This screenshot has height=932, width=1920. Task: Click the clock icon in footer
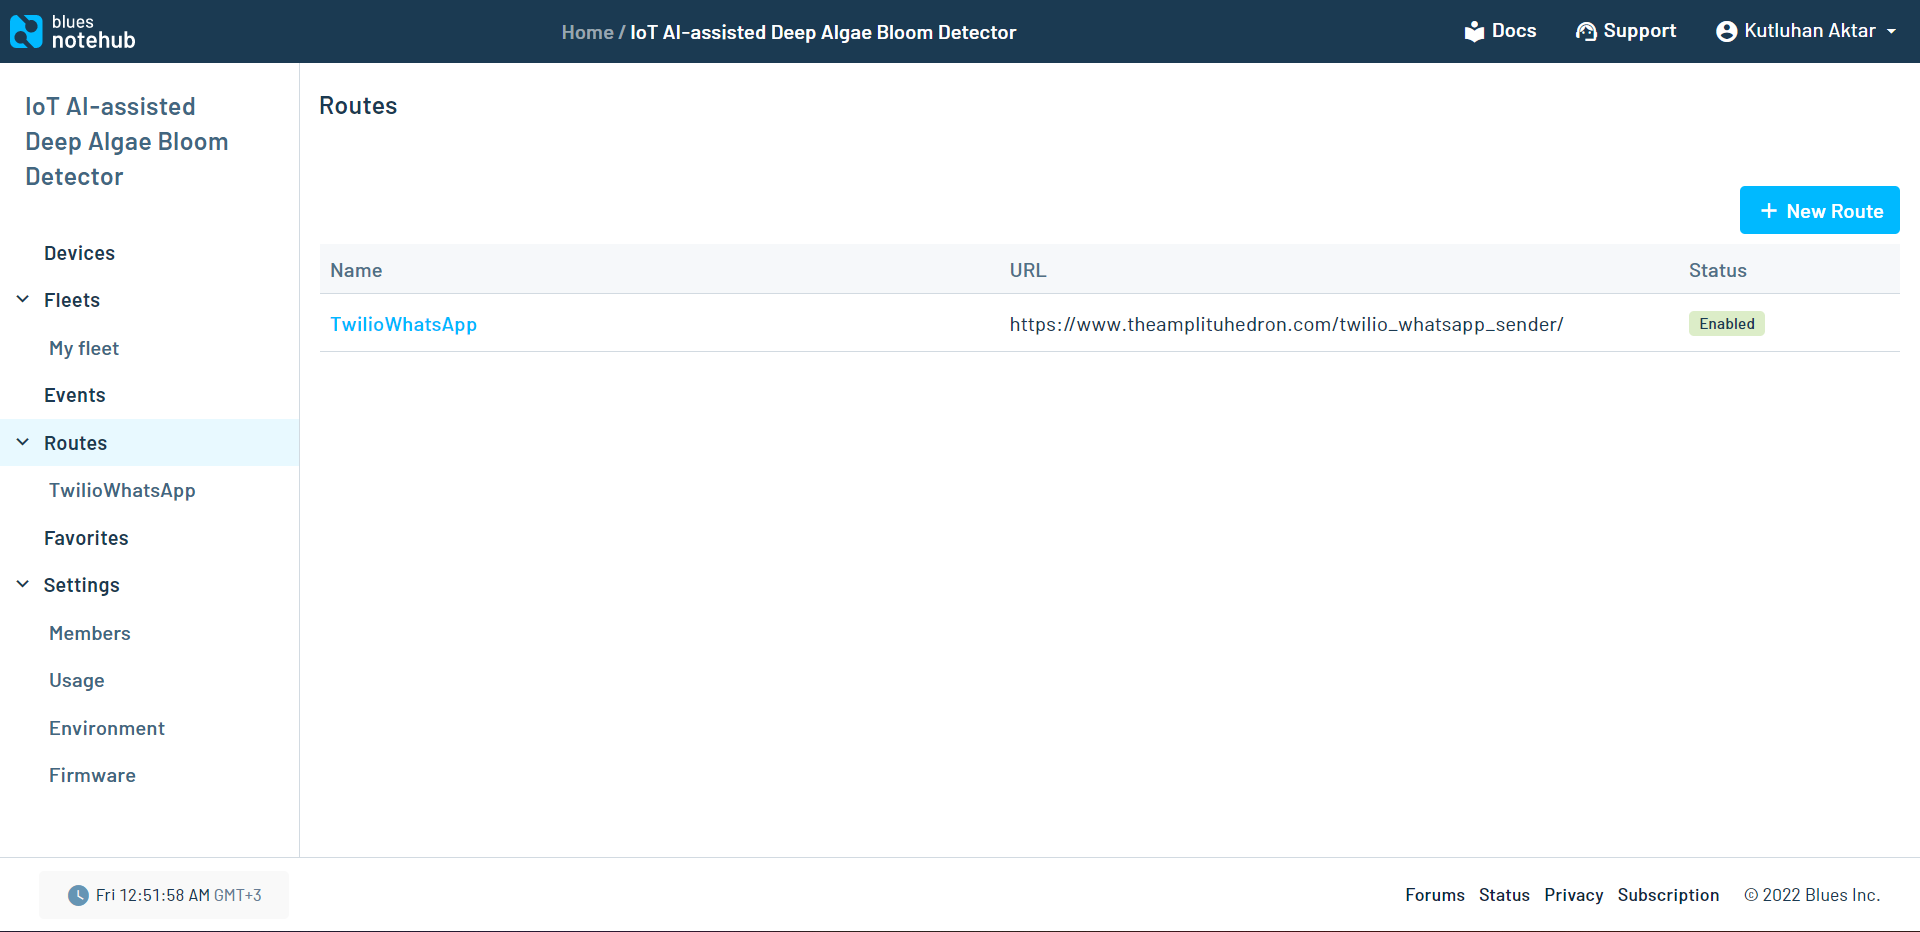pos(78,895)
